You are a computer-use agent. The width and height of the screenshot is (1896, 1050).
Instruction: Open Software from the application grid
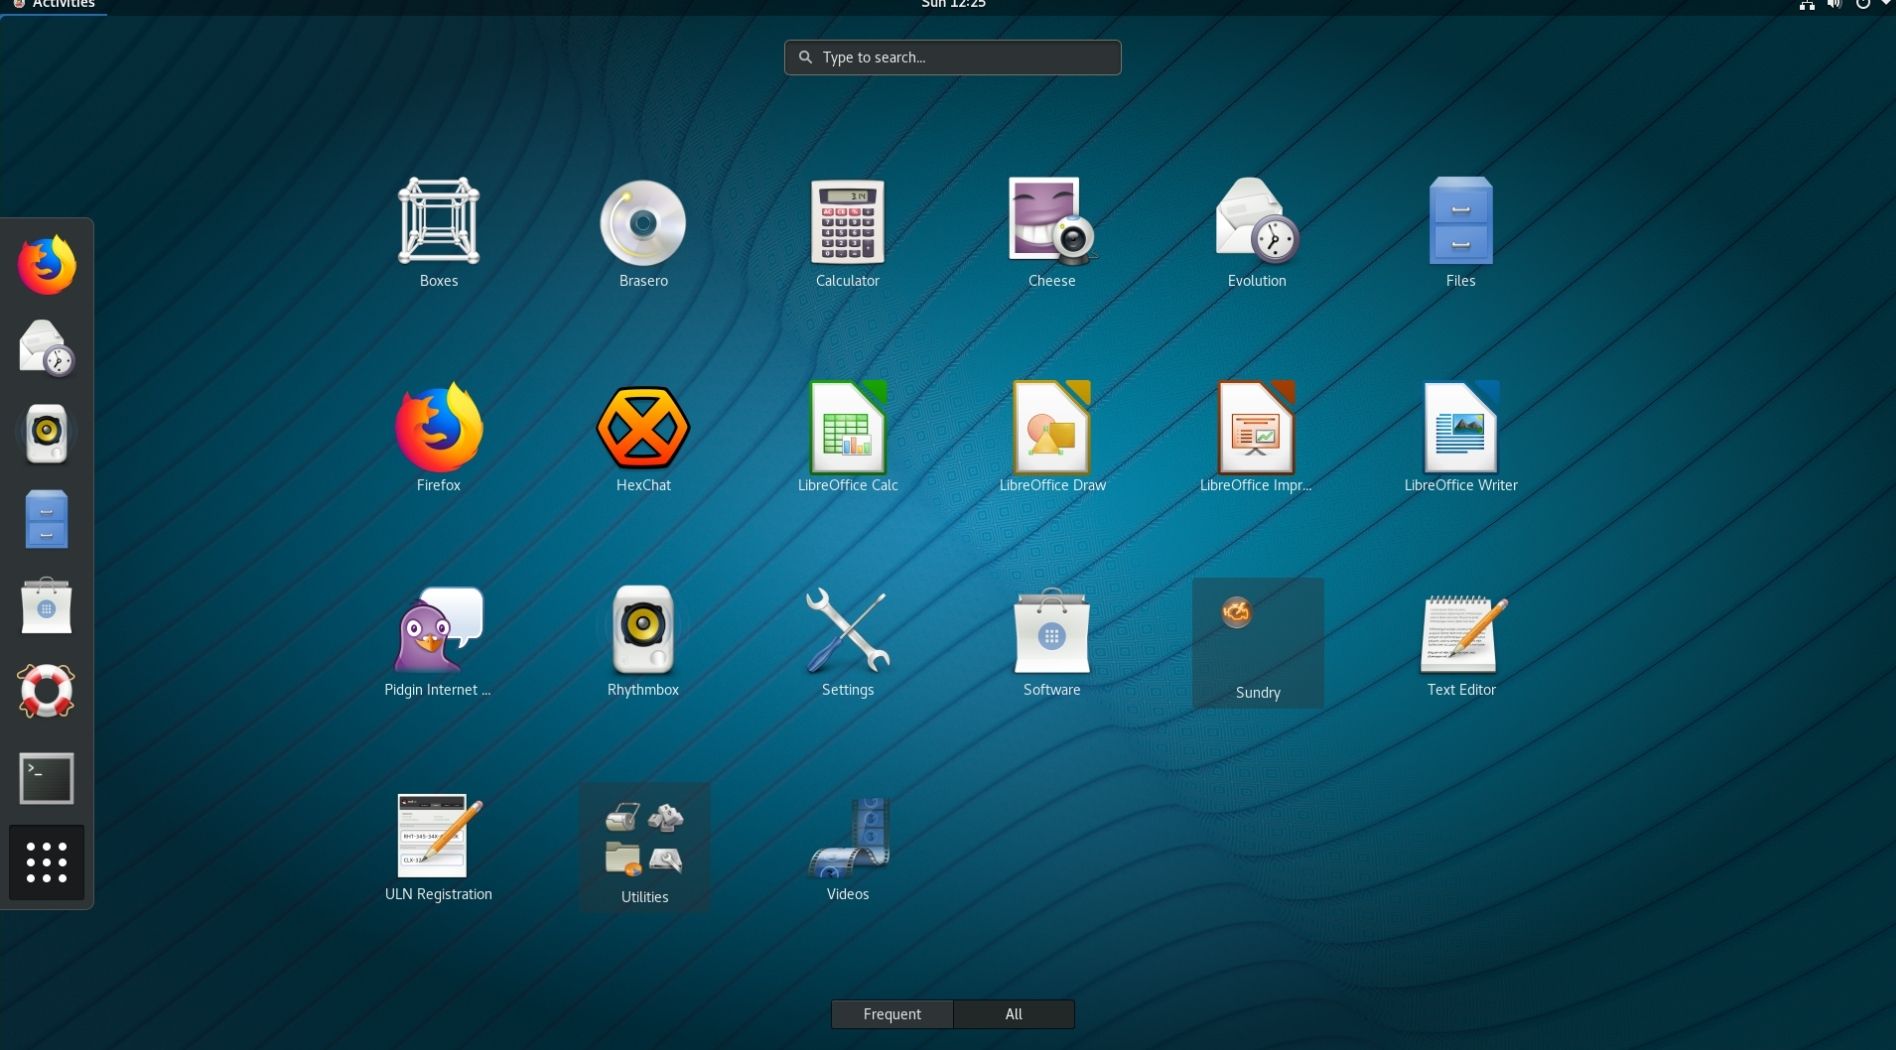tap(1052, 643)
